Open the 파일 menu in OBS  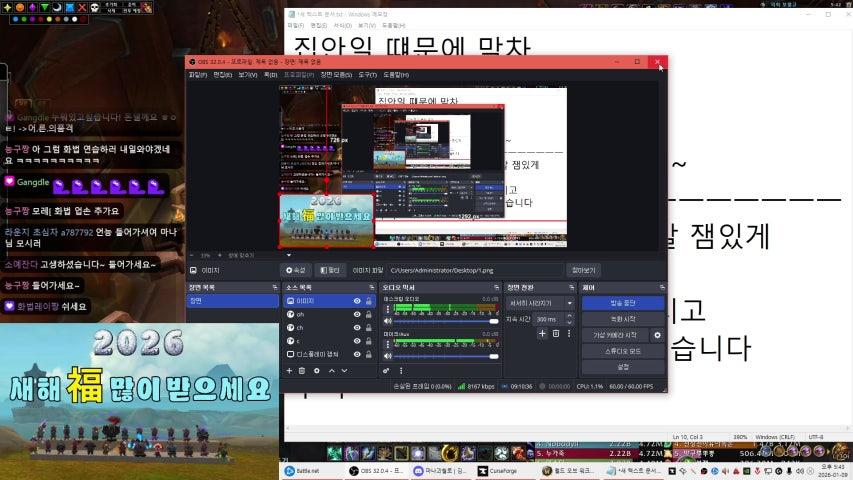click(x=197, y=74)
